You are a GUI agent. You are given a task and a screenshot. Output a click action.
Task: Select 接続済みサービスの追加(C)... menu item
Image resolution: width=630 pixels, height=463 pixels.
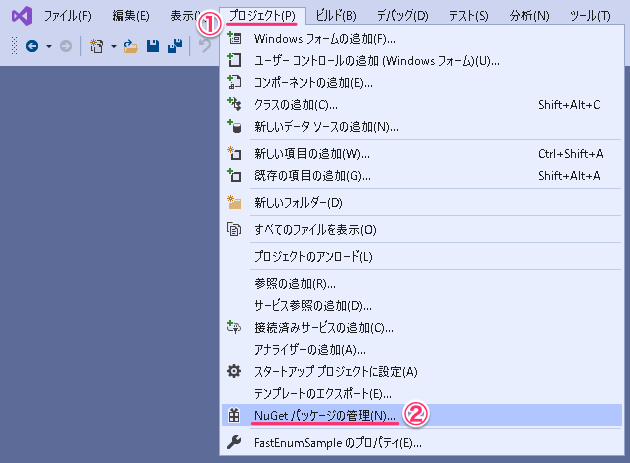click(422, 328)
